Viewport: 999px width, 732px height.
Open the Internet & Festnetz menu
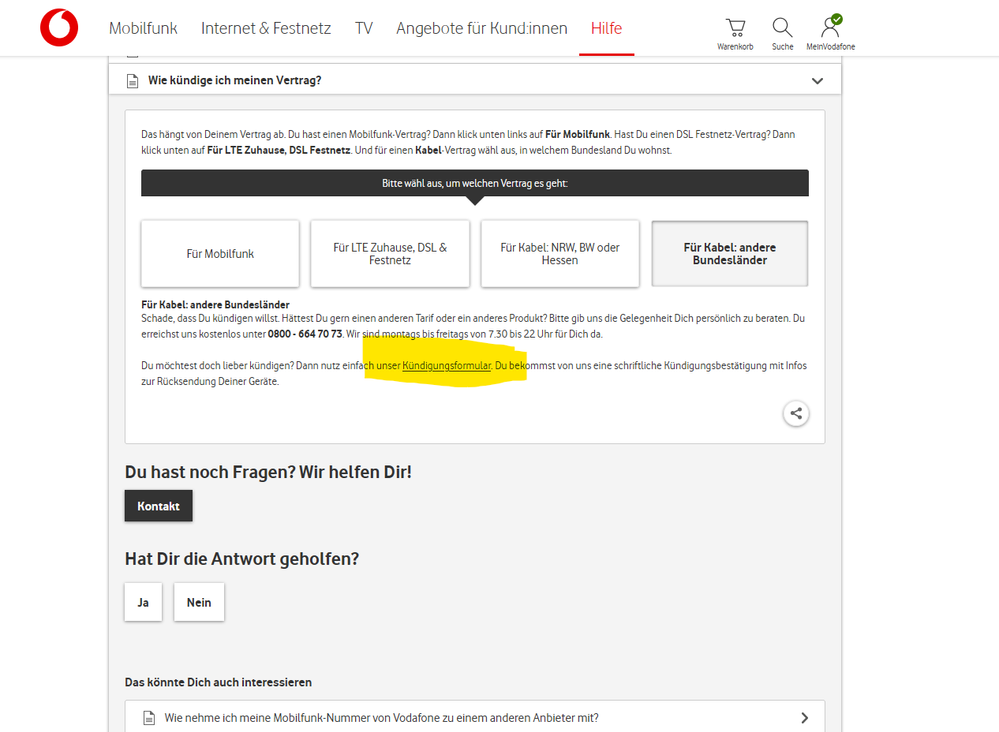pos(266,29)
